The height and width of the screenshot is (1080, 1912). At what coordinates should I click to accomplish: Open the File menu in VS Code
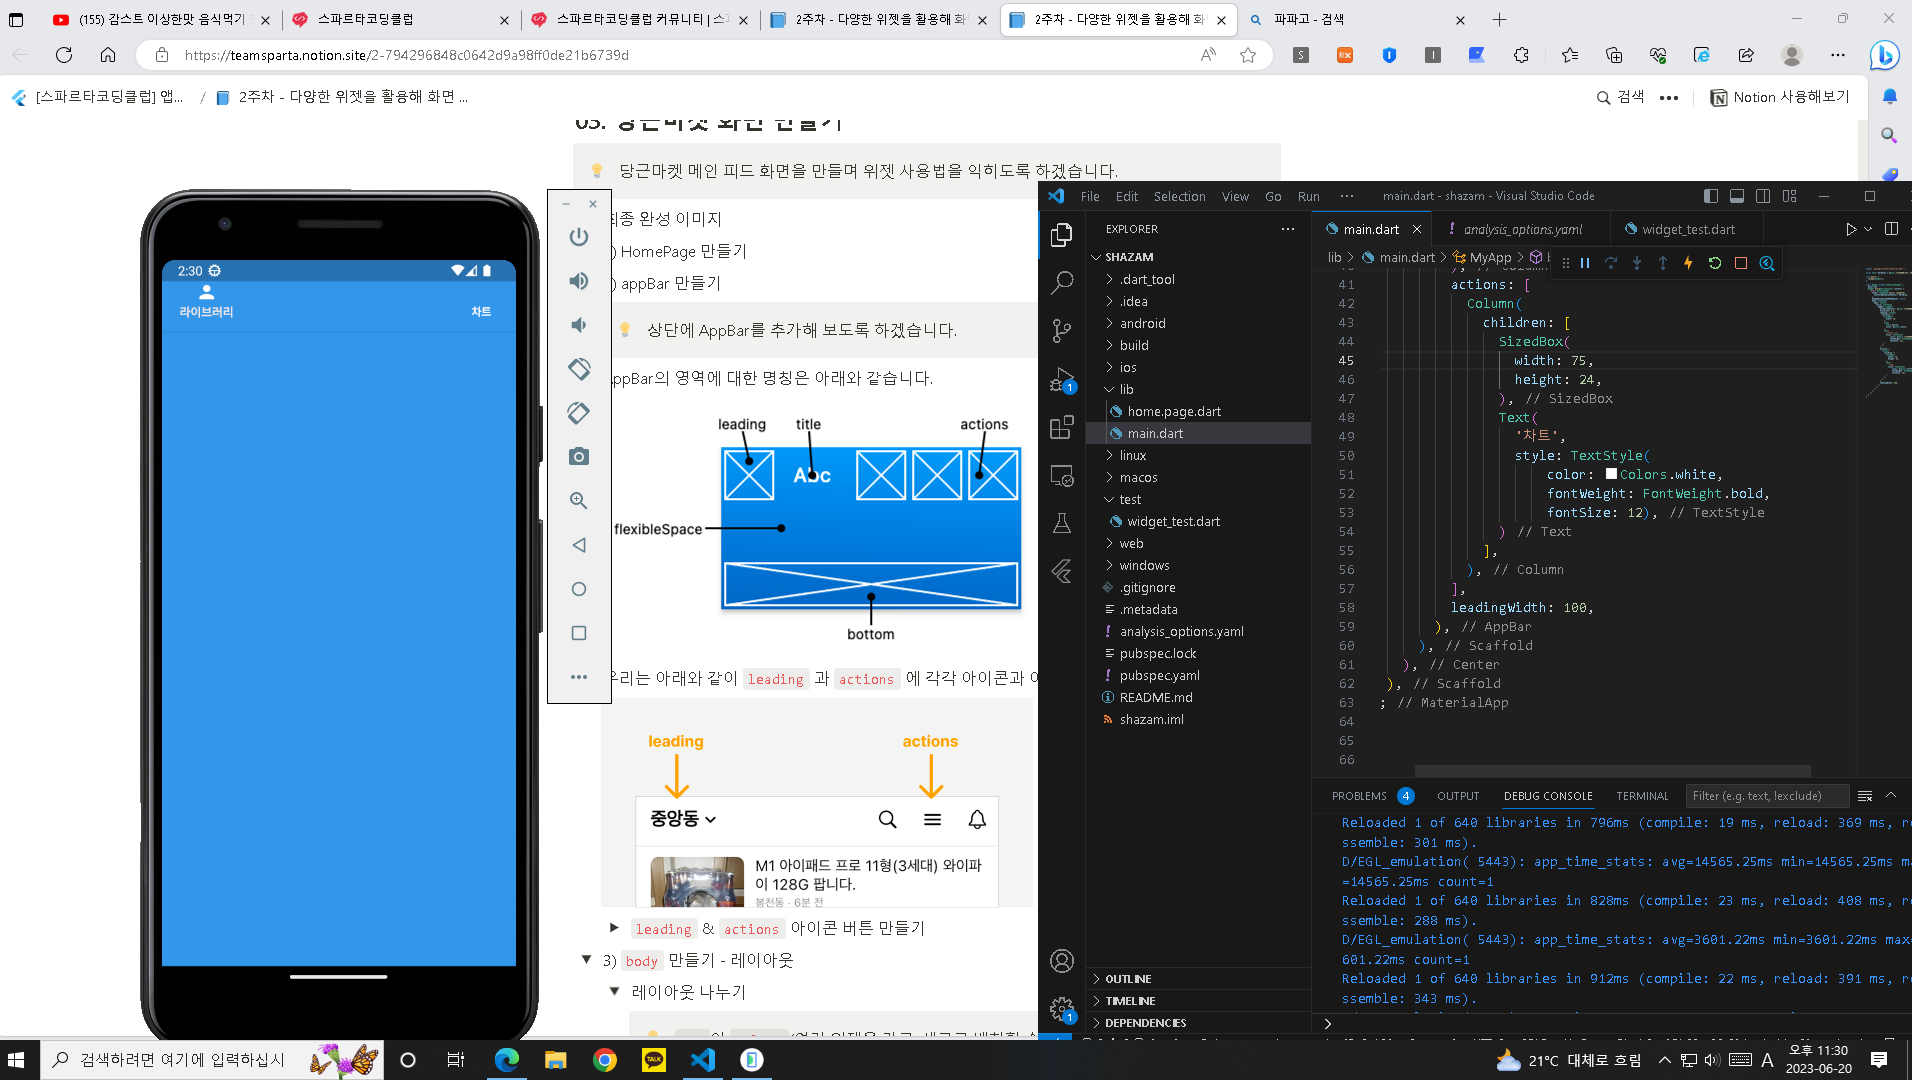[1090, 196]
